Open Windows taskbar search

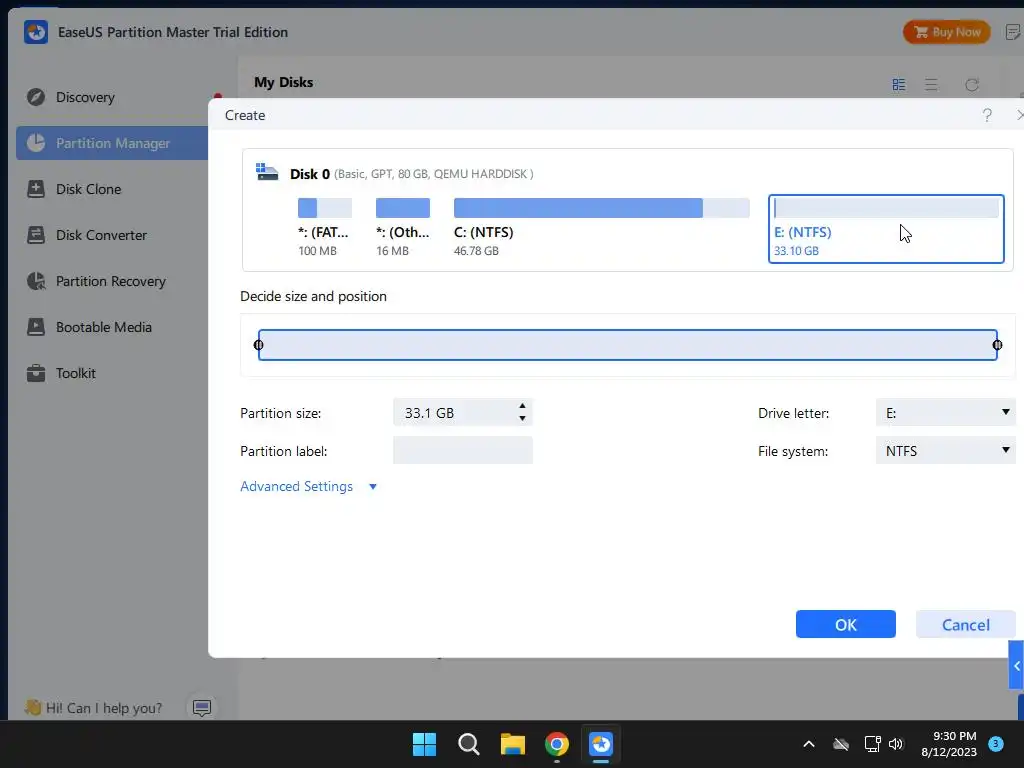[x=468, y=744]
